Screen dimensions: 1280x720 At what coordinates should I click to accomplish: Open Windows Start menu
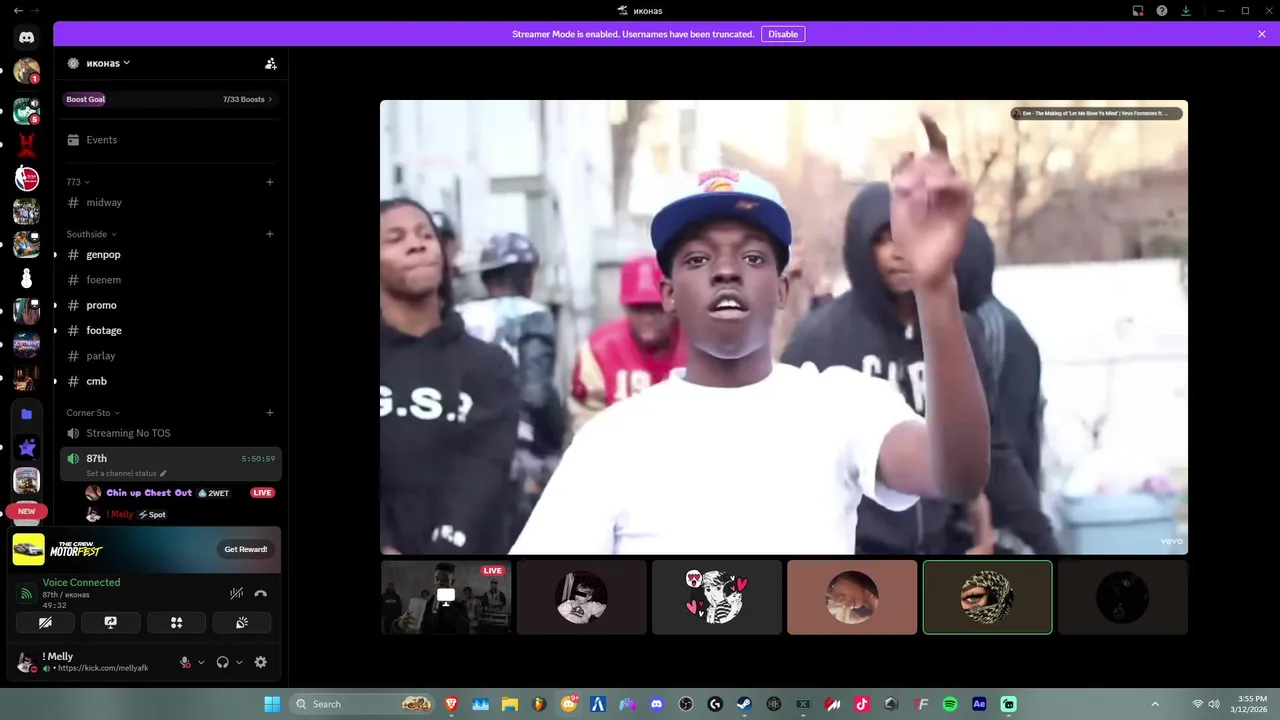coord(272,704)
